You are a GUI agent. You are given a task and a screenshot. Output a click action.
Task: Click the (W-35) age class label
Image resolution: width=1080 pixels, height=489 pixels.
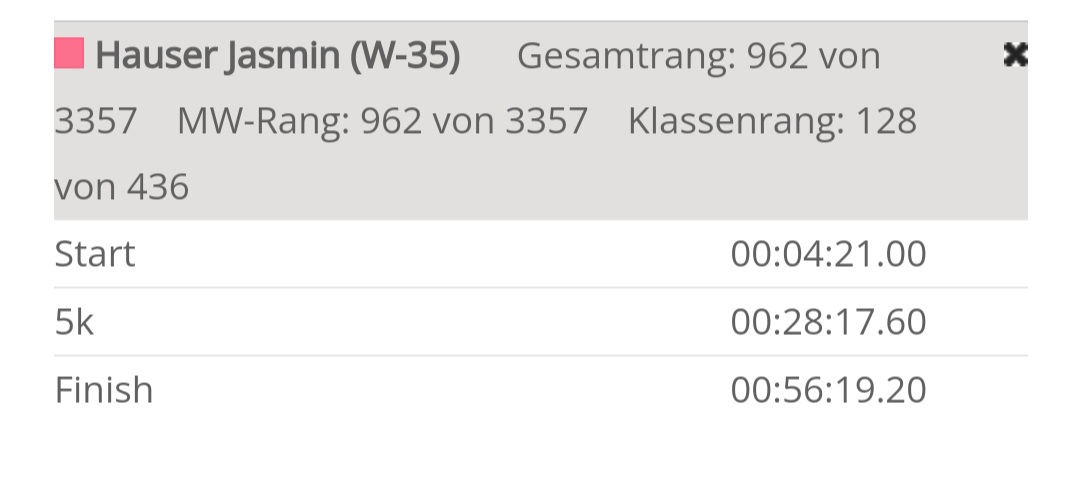405,56
